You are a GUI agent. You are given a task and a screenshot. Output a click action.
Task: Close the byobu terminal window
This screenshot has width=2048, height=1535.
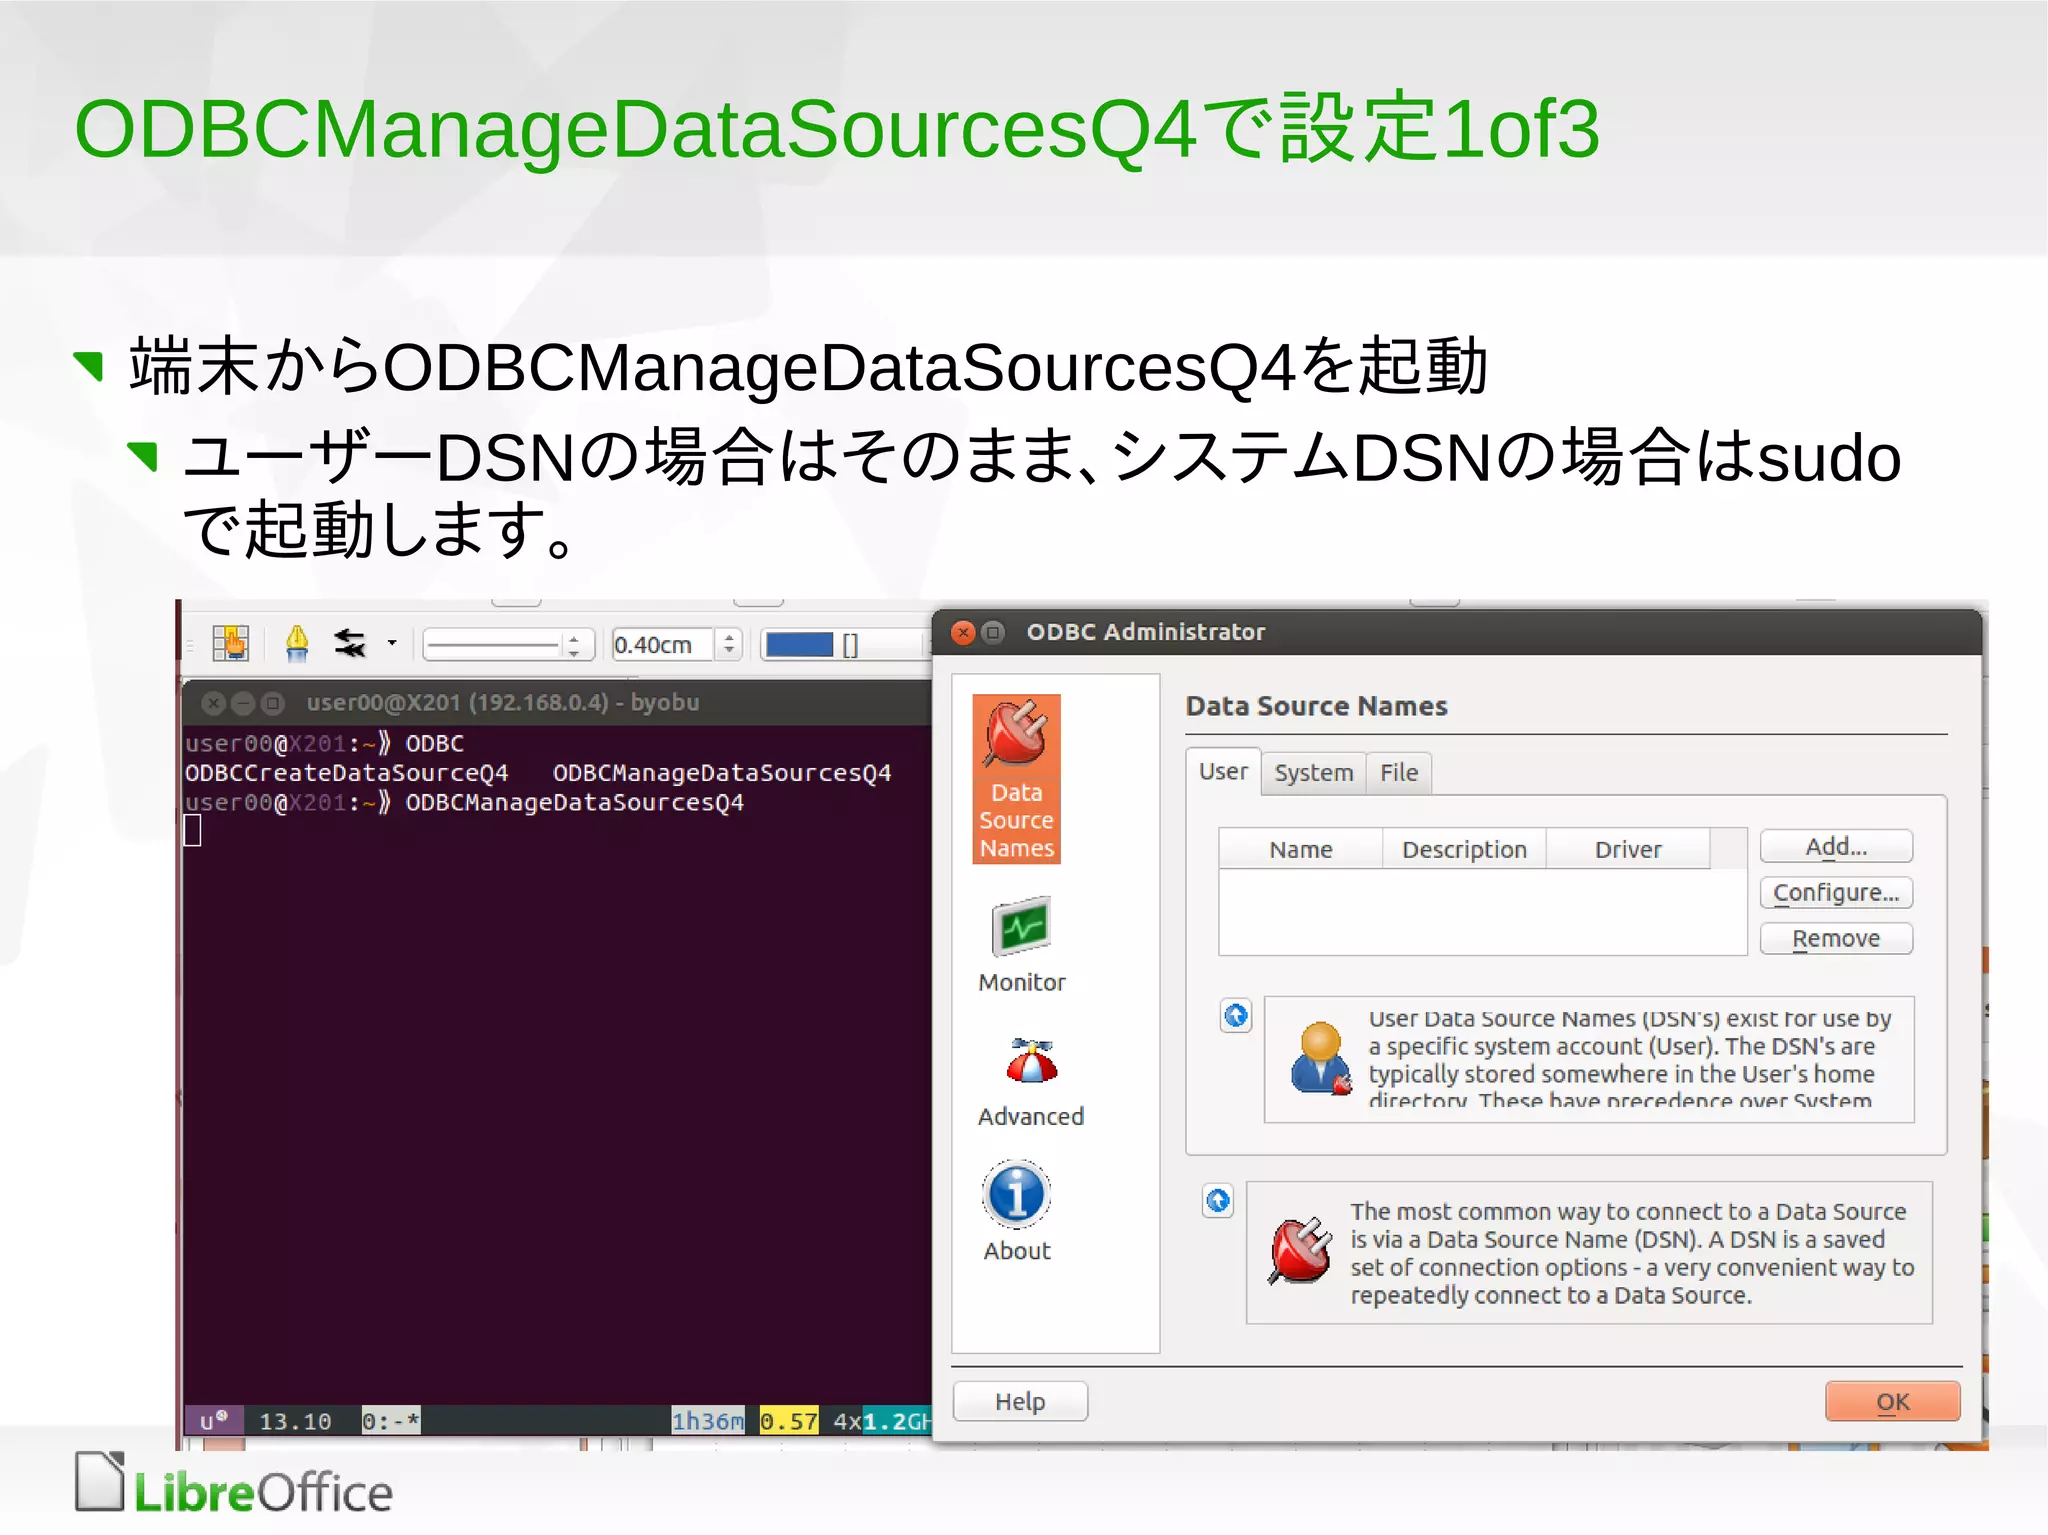coord(213,703)
